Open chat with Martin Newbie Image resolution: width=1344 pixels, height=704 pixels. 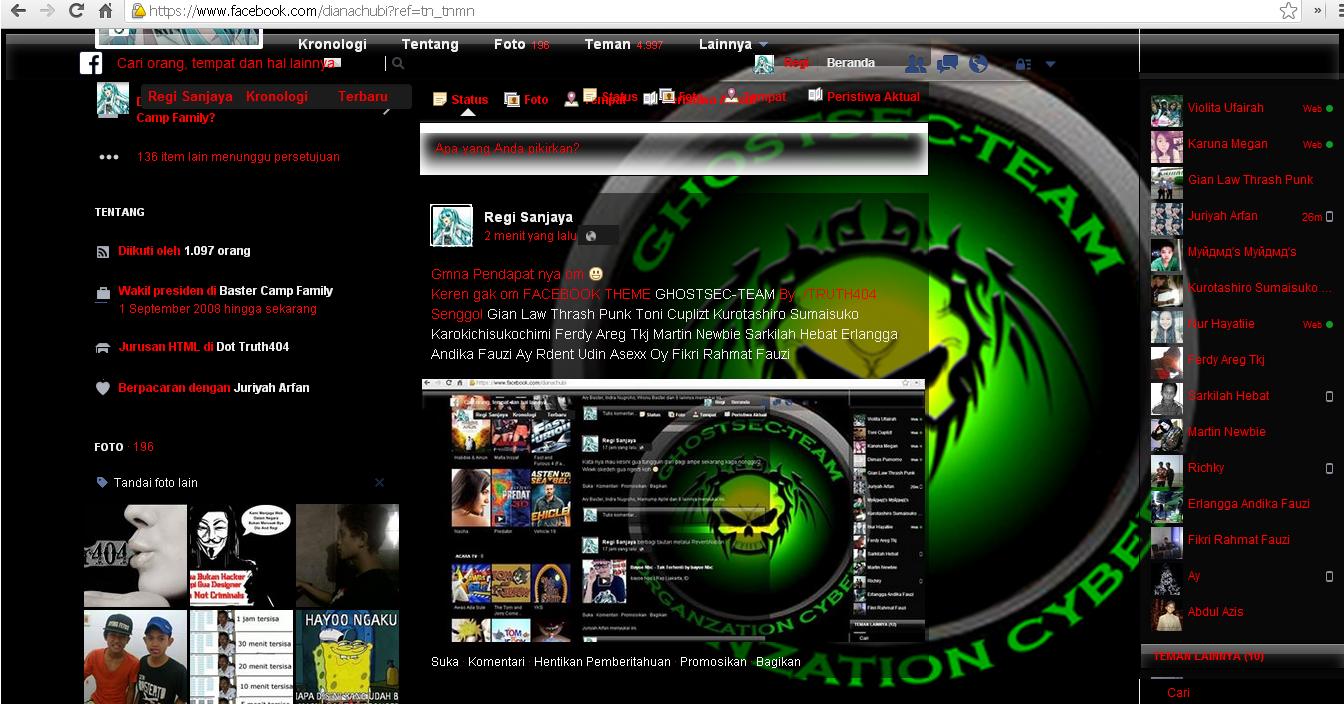click(x=1241, y=432)
